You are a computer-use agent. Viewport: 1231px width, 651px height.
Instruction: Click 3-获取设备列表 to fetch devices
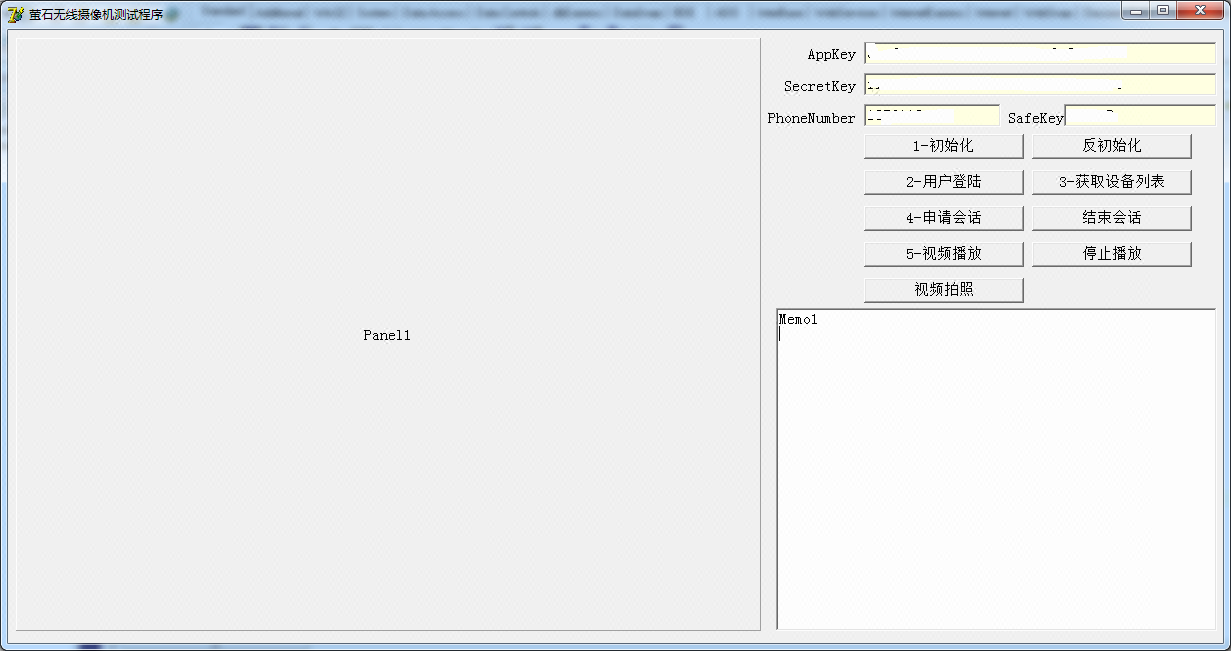[x=1111, y=182]
